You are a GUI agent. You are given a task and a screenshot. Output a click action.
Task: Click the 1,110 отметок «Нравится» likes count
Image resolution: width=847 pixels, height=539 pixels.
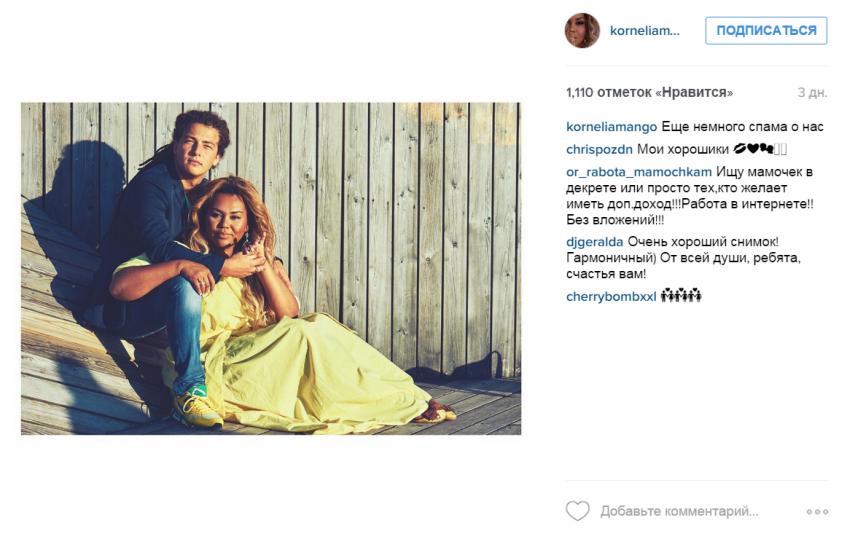point(649,92)
